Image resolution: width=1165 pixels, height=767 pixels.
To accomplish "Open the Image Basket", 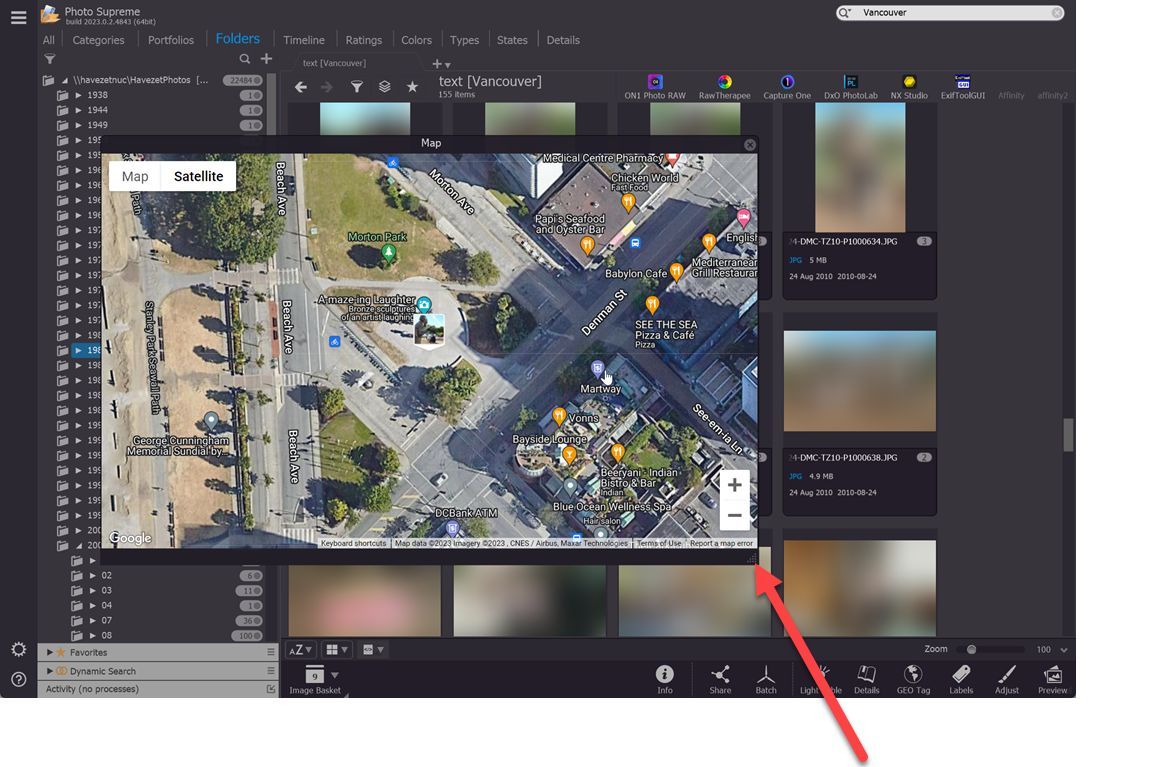I will point(315,679).
